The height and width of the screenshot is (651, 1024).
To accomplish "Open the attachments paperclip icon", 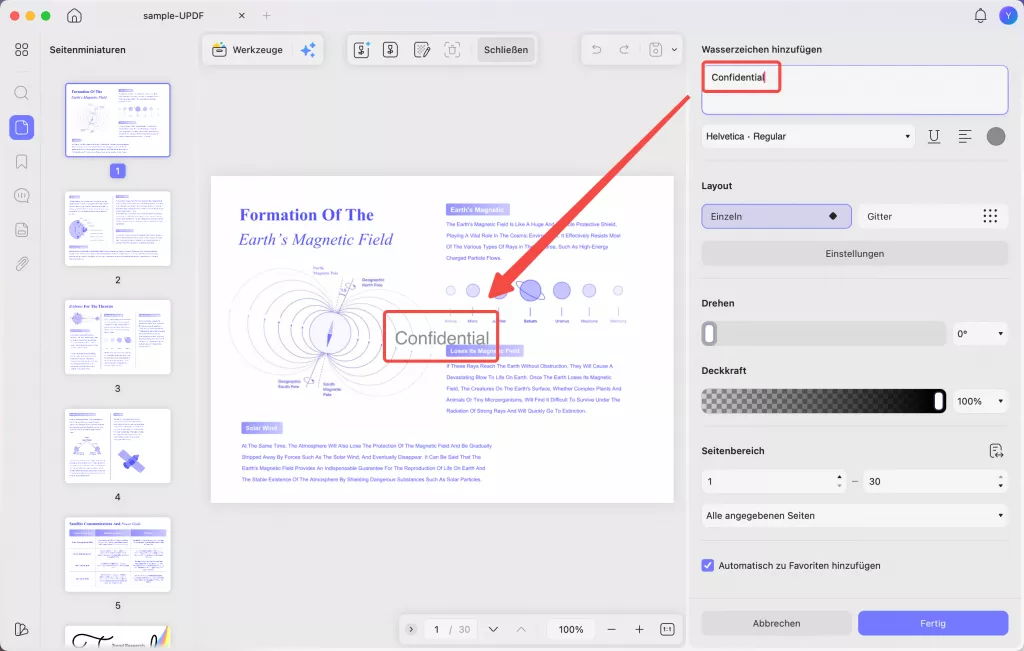I will click(x=22, y=264).
